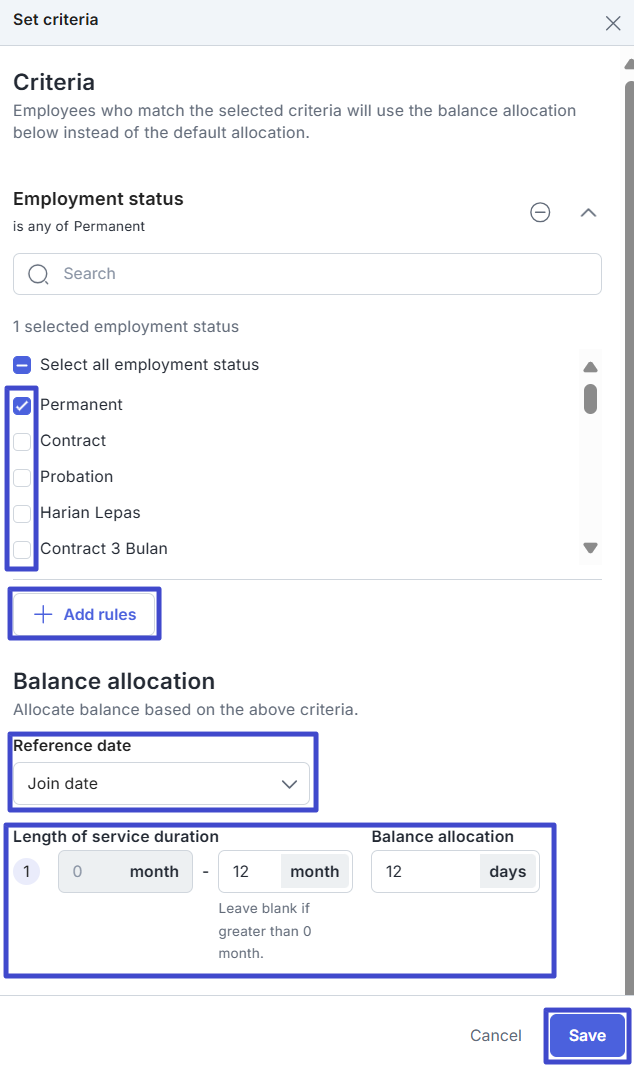Viewport: 634px width, 1066px height.
Task: Tick the Harian Lepas checkbox
Action: 22,513
